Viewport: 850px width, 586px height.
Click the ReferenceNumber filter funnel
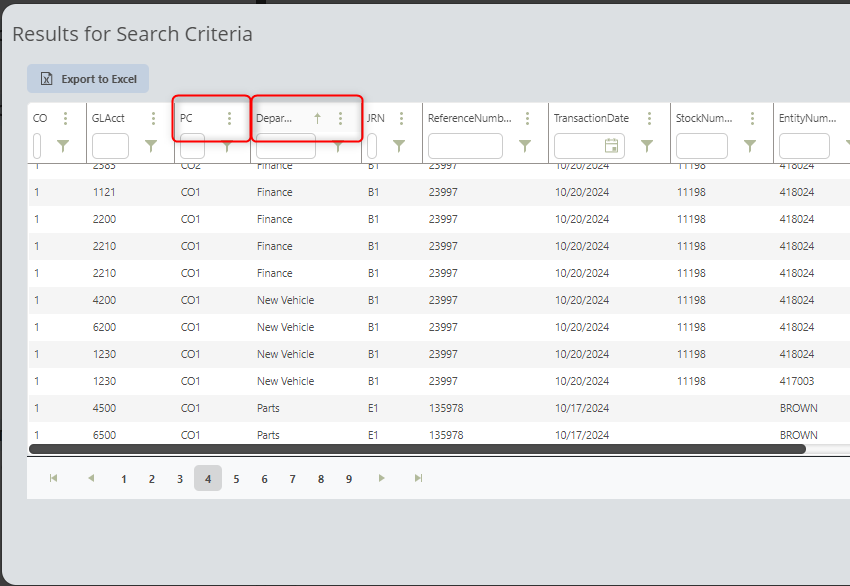(x=525, y=146)
